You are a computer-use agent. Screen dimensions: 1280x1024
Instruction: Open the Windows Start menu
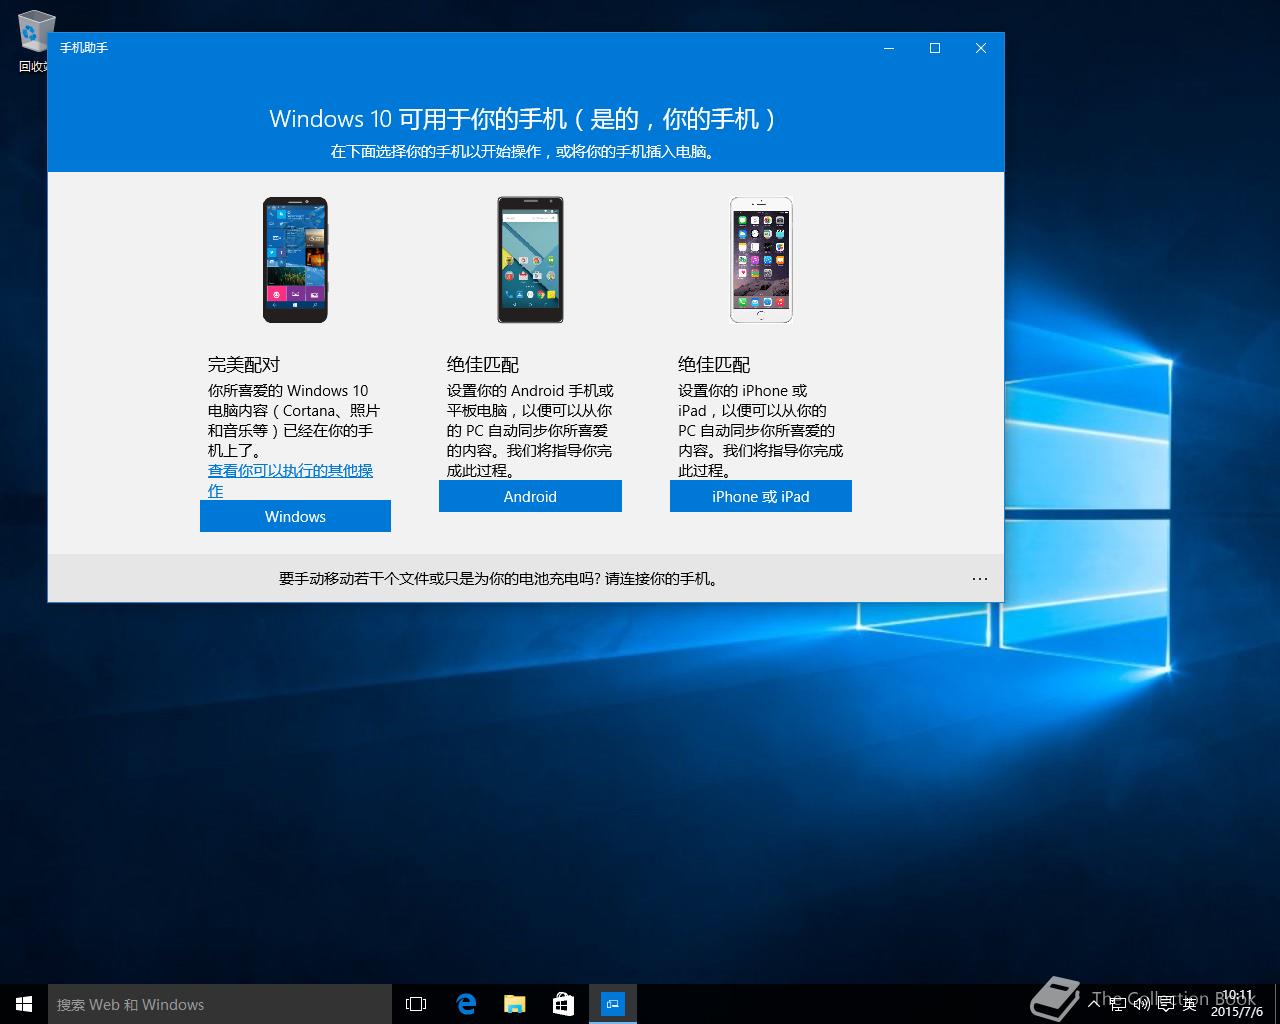pyautogui.click(x=24, y=1004)
